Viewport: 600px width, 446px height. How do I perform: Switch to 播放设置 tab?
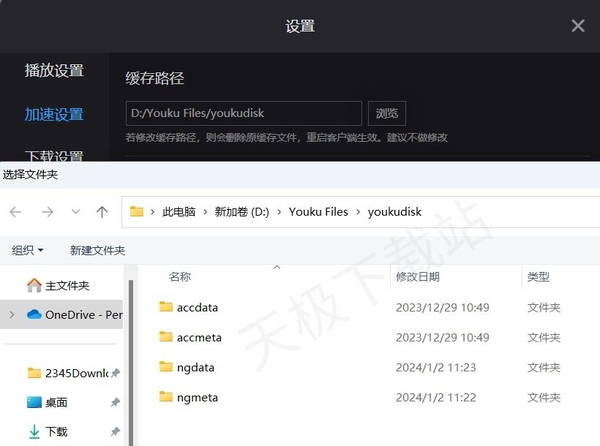[54, 71]
